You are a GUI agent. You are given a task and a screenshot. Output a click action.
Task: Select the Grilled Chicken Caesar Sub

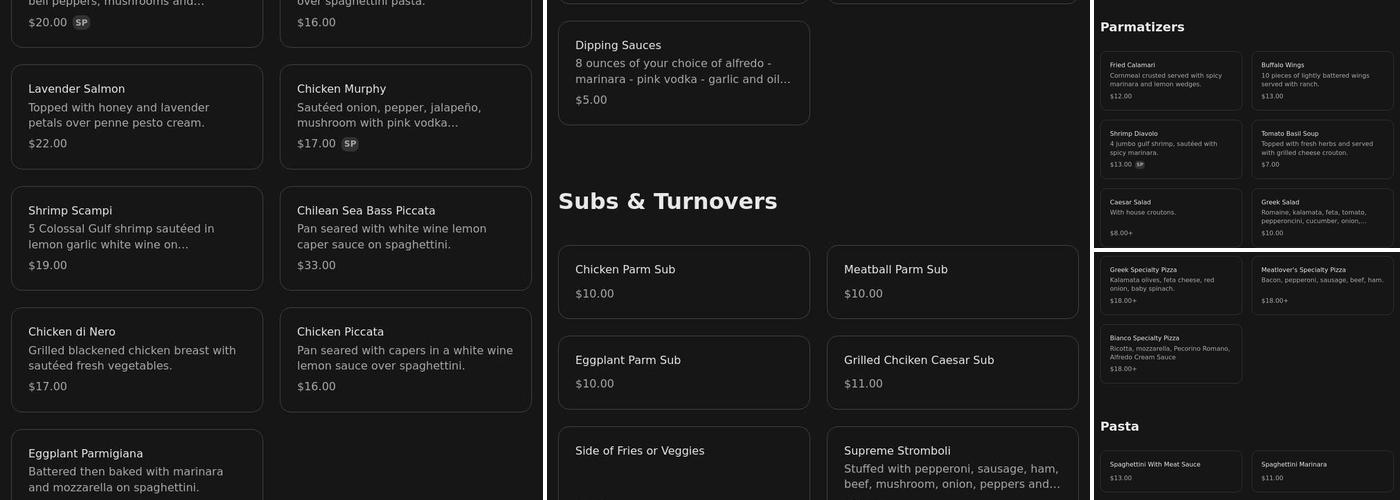pos(952,372)
